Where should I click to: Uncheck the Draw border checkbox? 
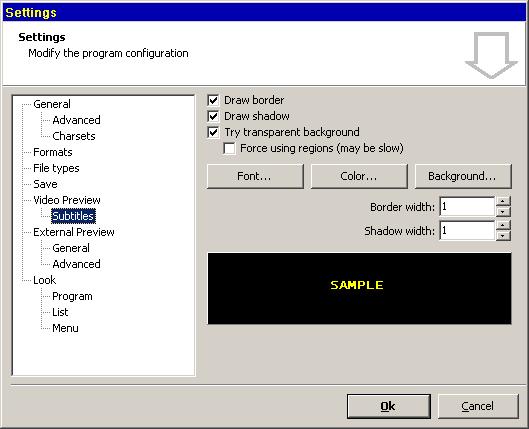[x=213, y=100]
